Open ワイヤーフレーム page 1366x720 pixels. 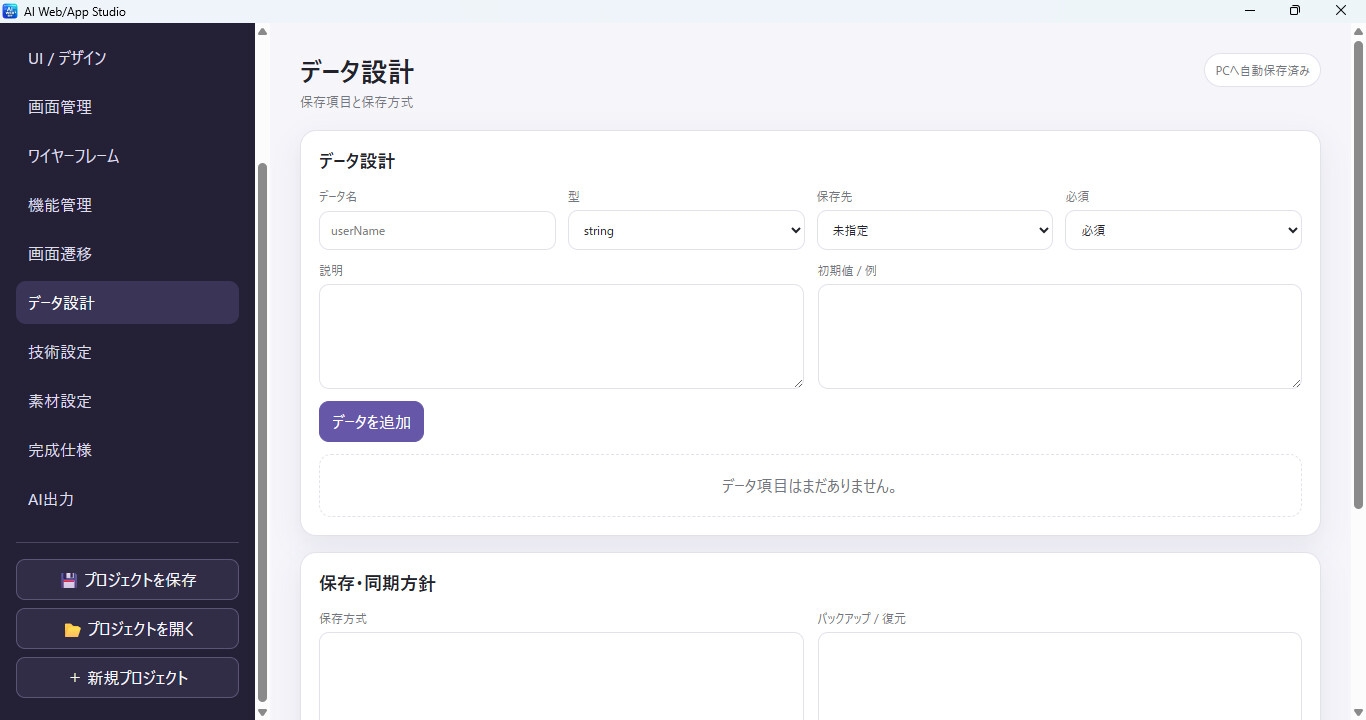click(127, 156)
